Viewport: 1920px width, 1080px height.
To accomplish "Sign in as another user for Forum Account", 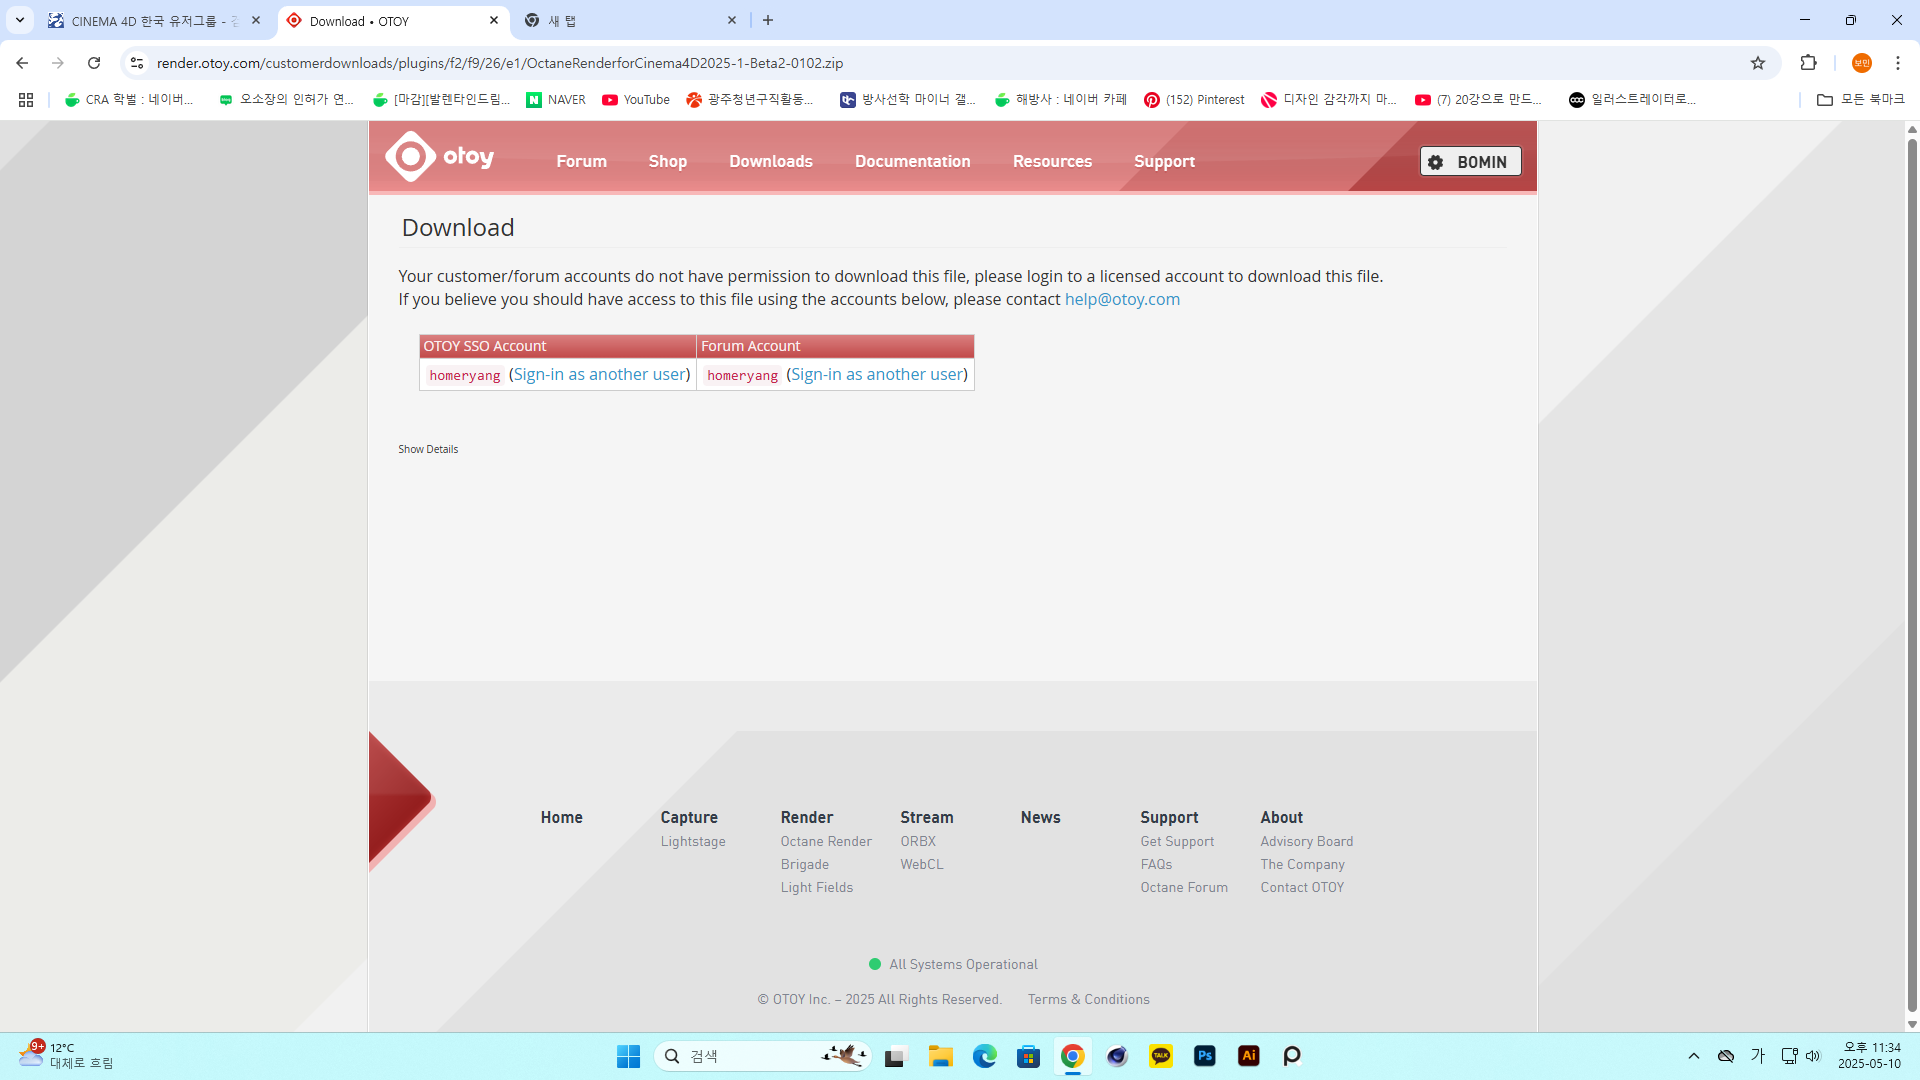I will pos(877,374).
